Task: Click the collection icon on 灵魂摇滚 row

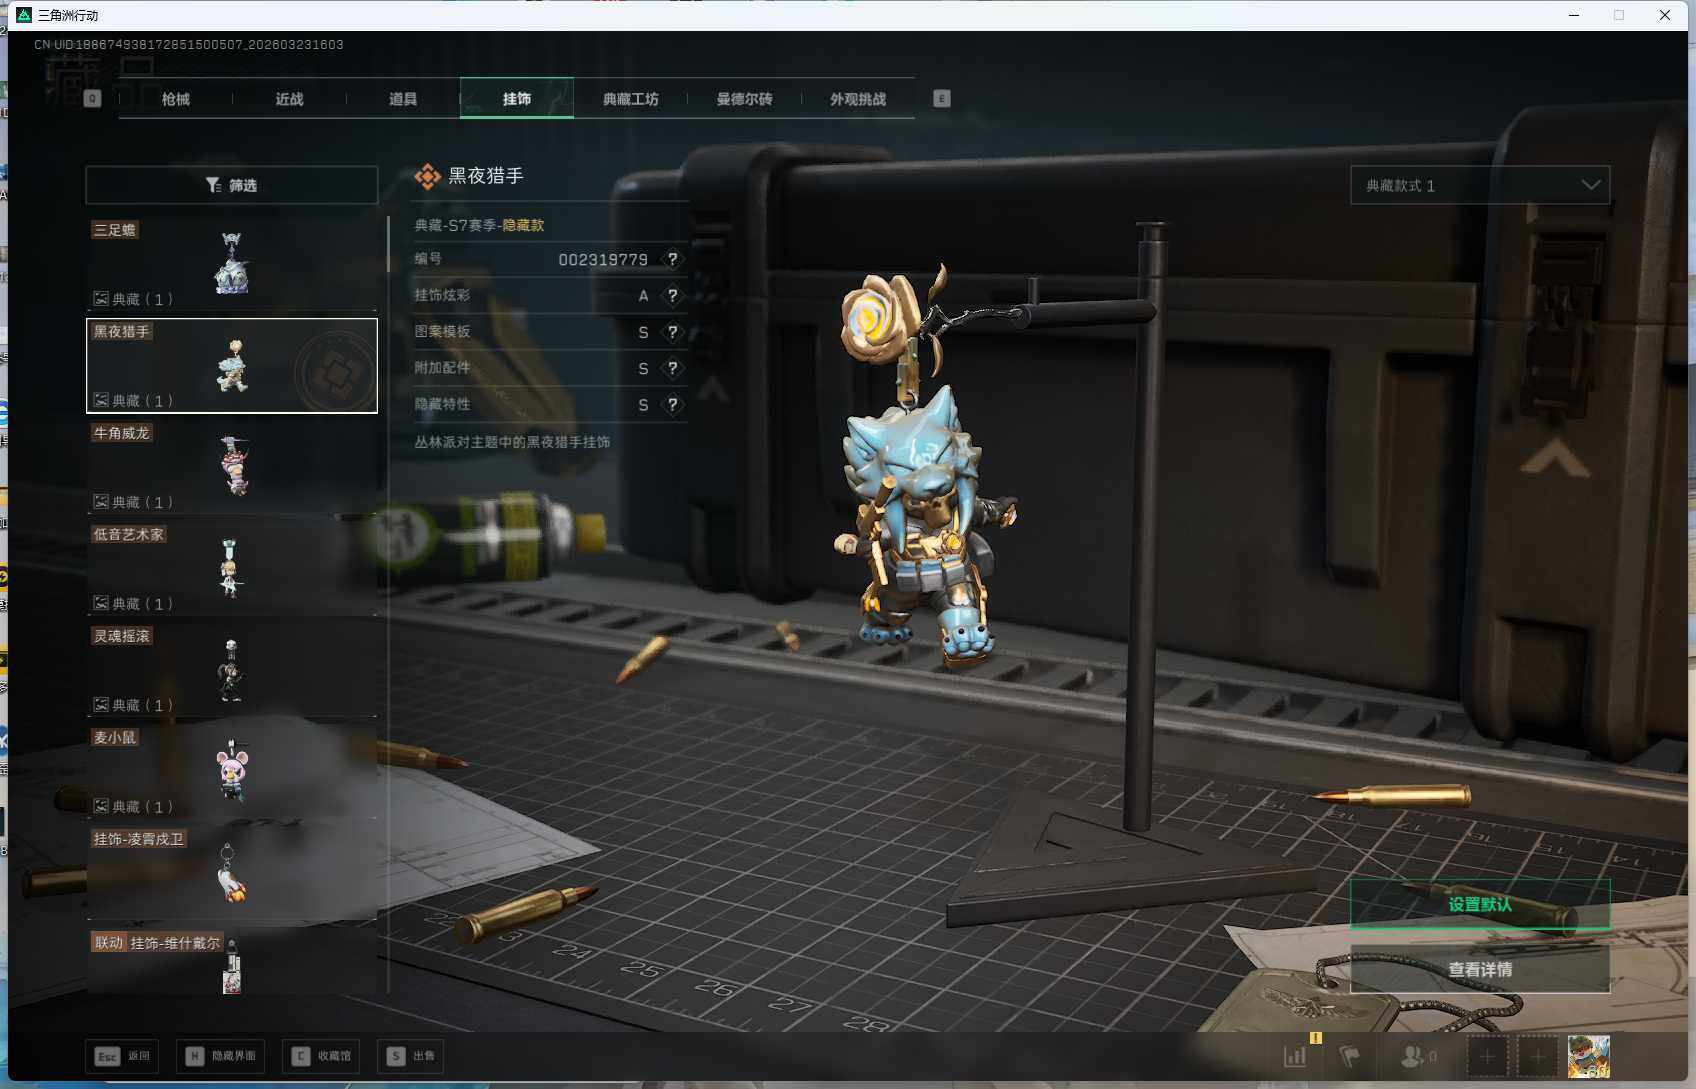Action: coord(101,704)
